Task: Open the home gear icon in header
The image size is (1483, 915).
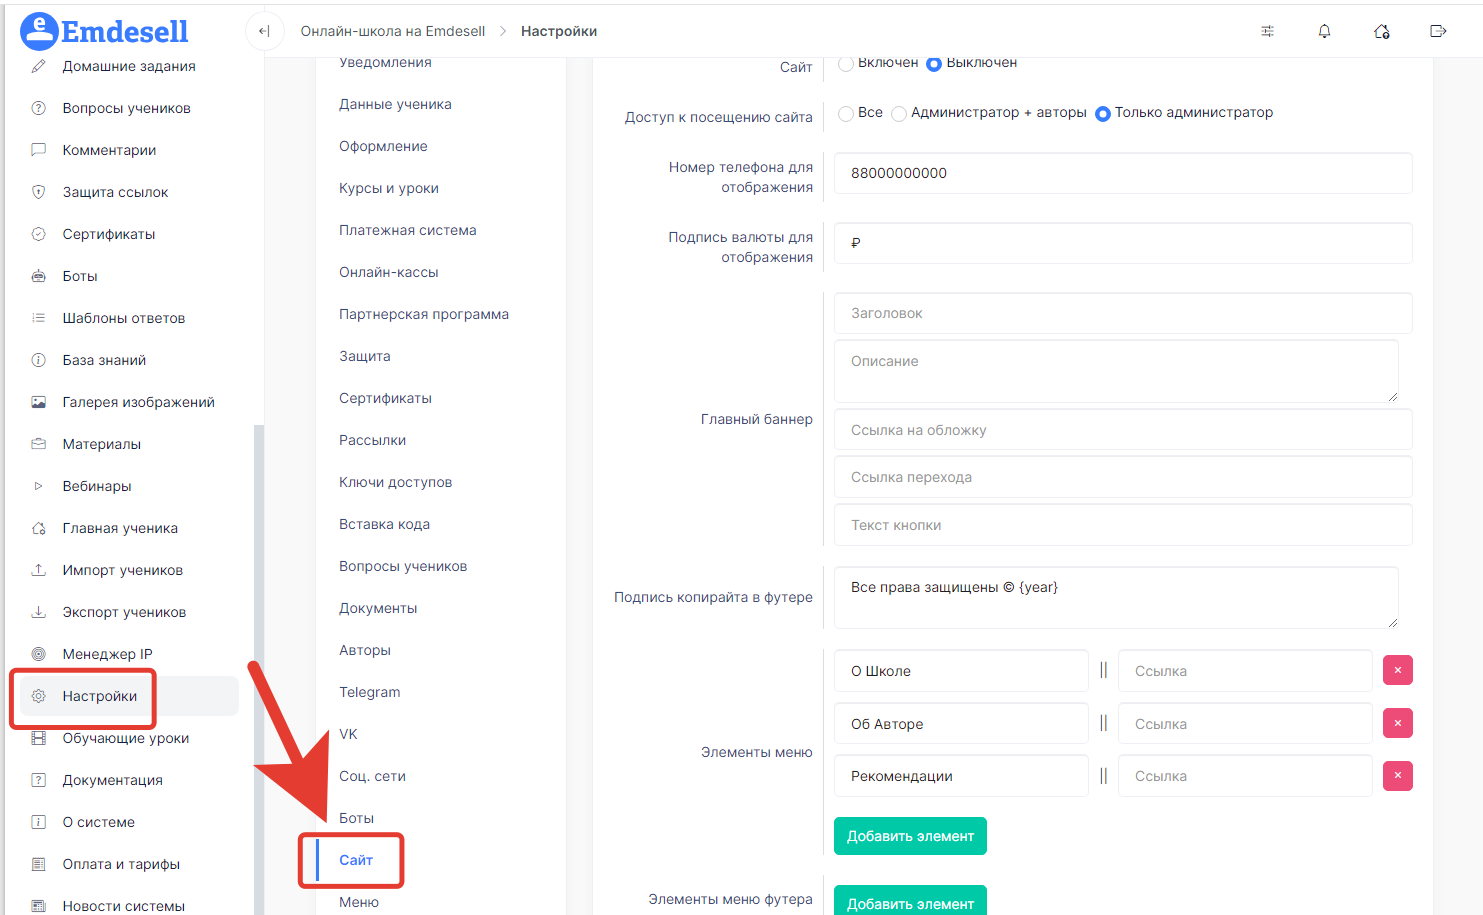Action: point(1381,31)
